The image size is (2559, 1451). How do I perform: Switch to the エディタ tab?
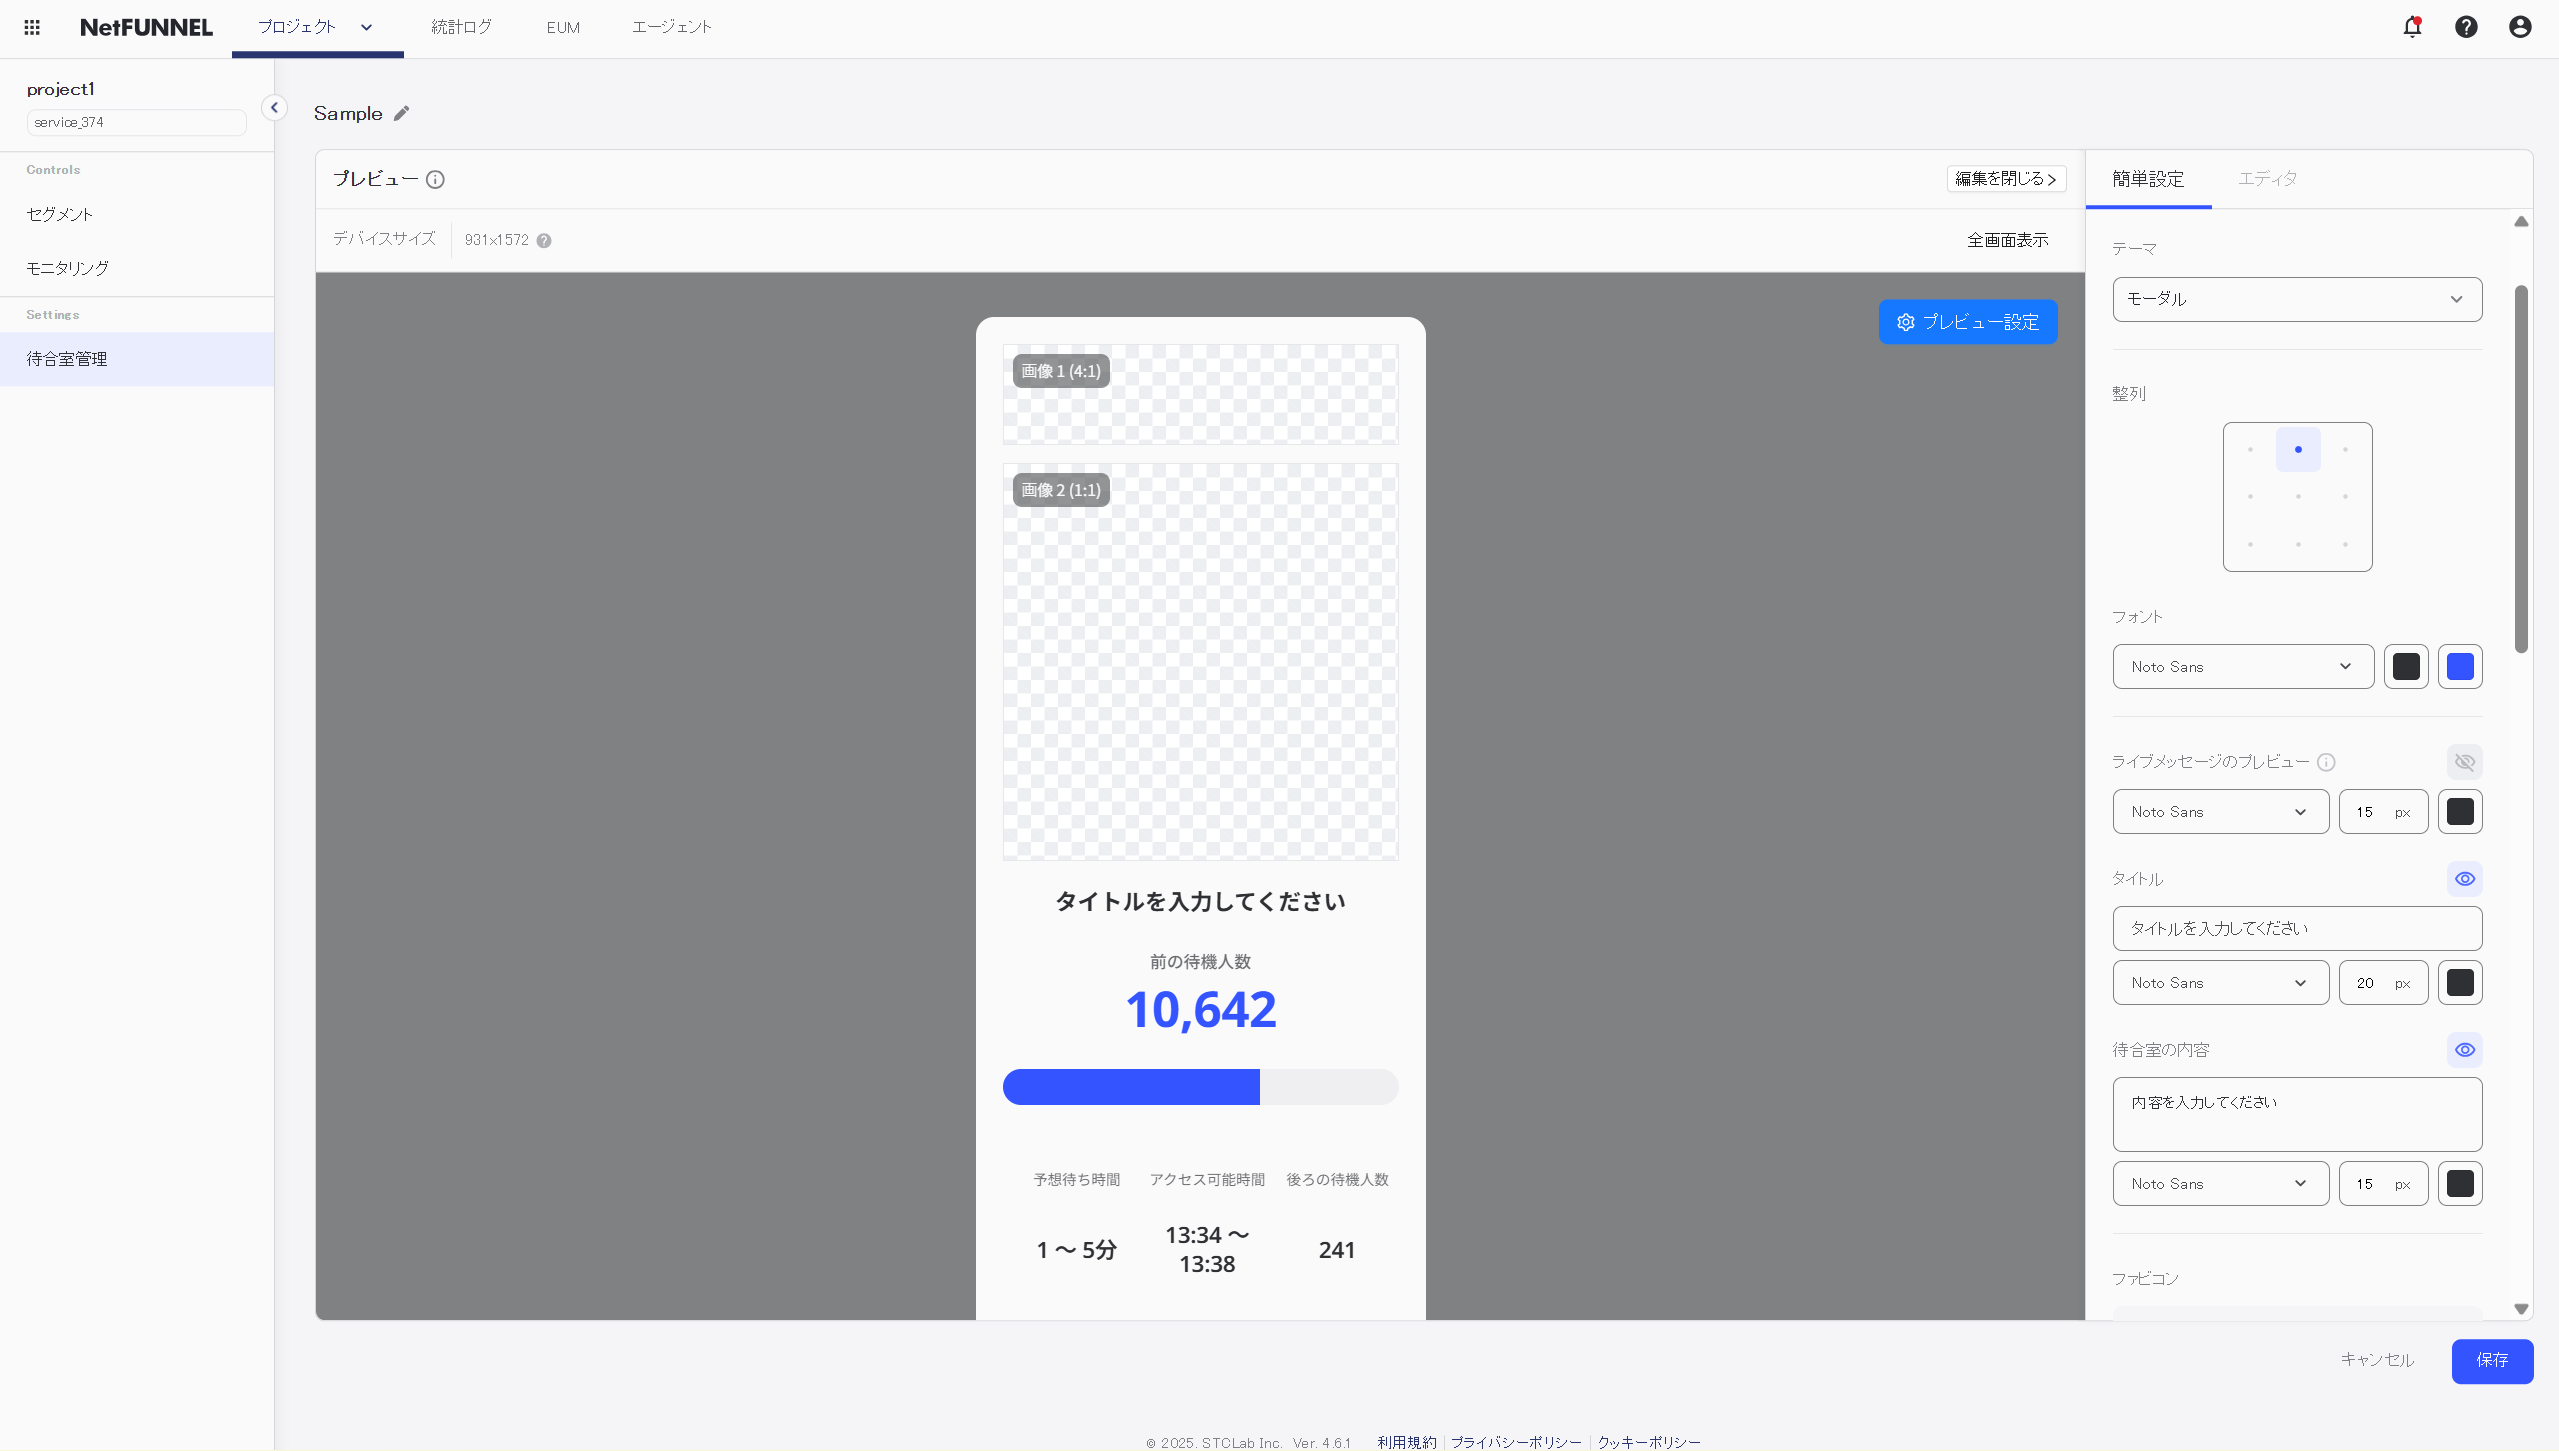tap(2267, 179)
